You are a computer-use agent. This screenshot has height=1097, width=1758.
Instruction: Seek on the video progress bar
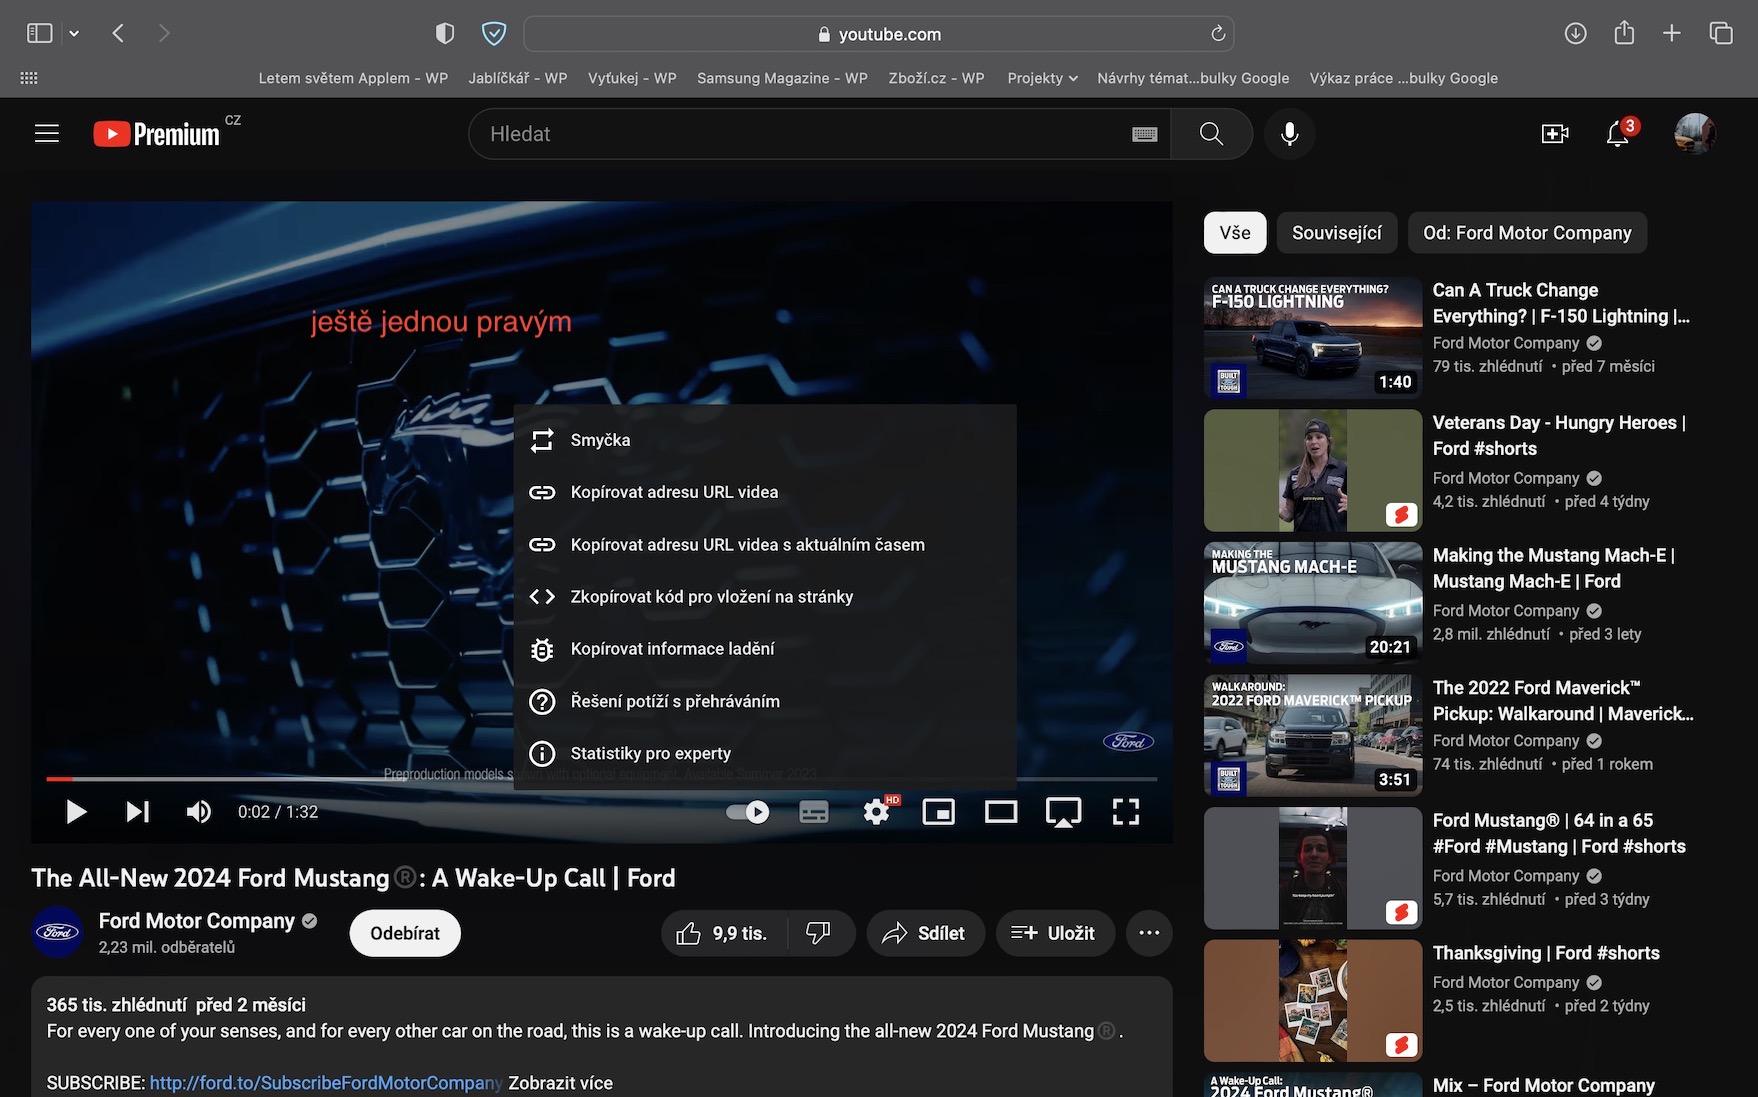pos(601,778)
